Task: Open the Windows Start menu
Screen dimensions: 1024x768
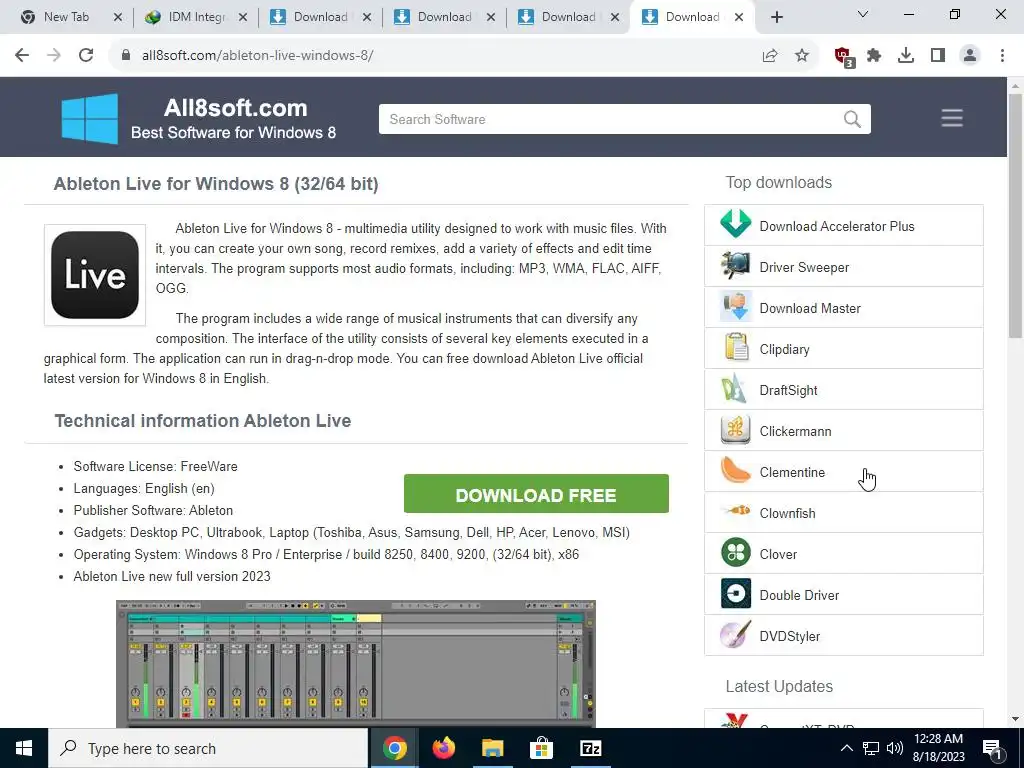Action: click(24, 748)
